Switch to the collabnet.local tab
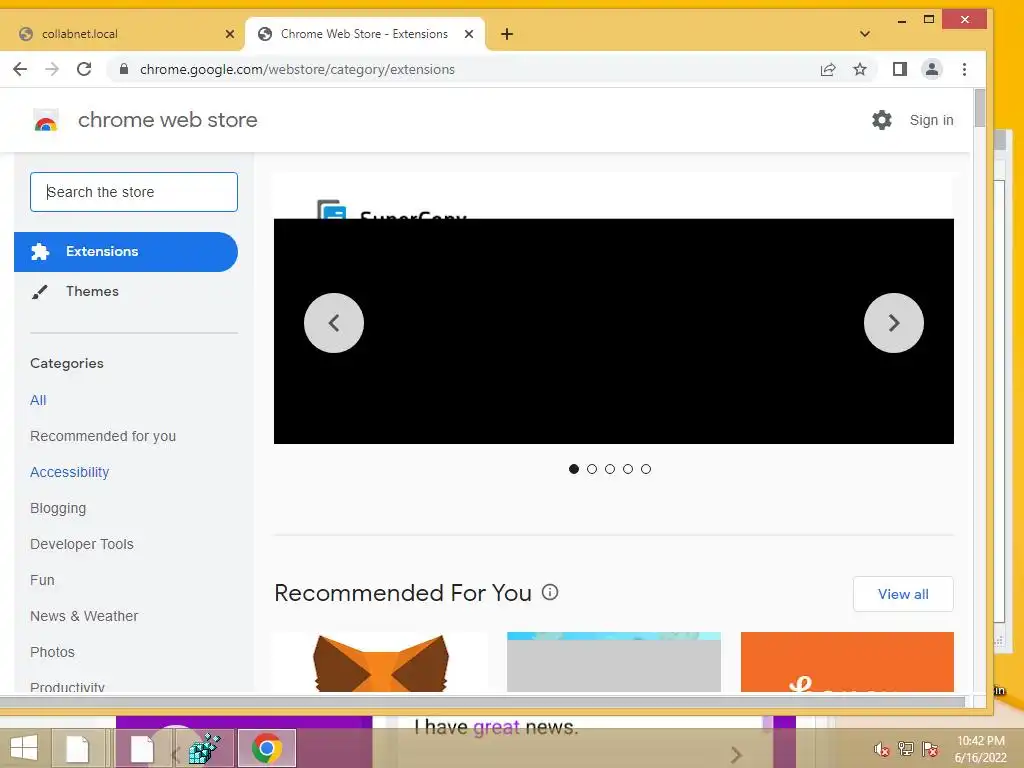Image resolution: width=1024 pixels, height=768 pixels. [x=123, y=34]
